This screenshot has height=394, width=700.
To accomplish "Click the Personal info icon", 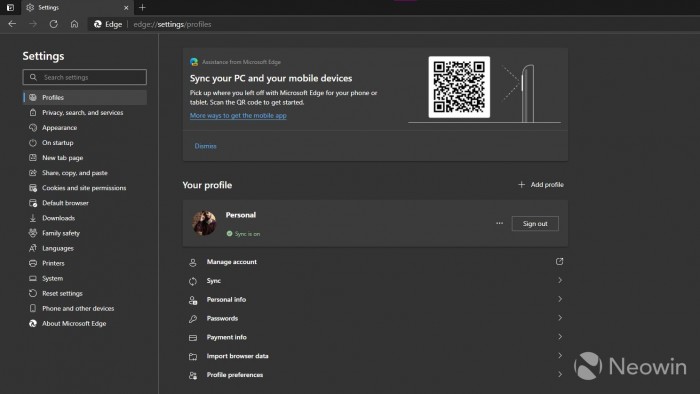I will [x=193, y=300].
